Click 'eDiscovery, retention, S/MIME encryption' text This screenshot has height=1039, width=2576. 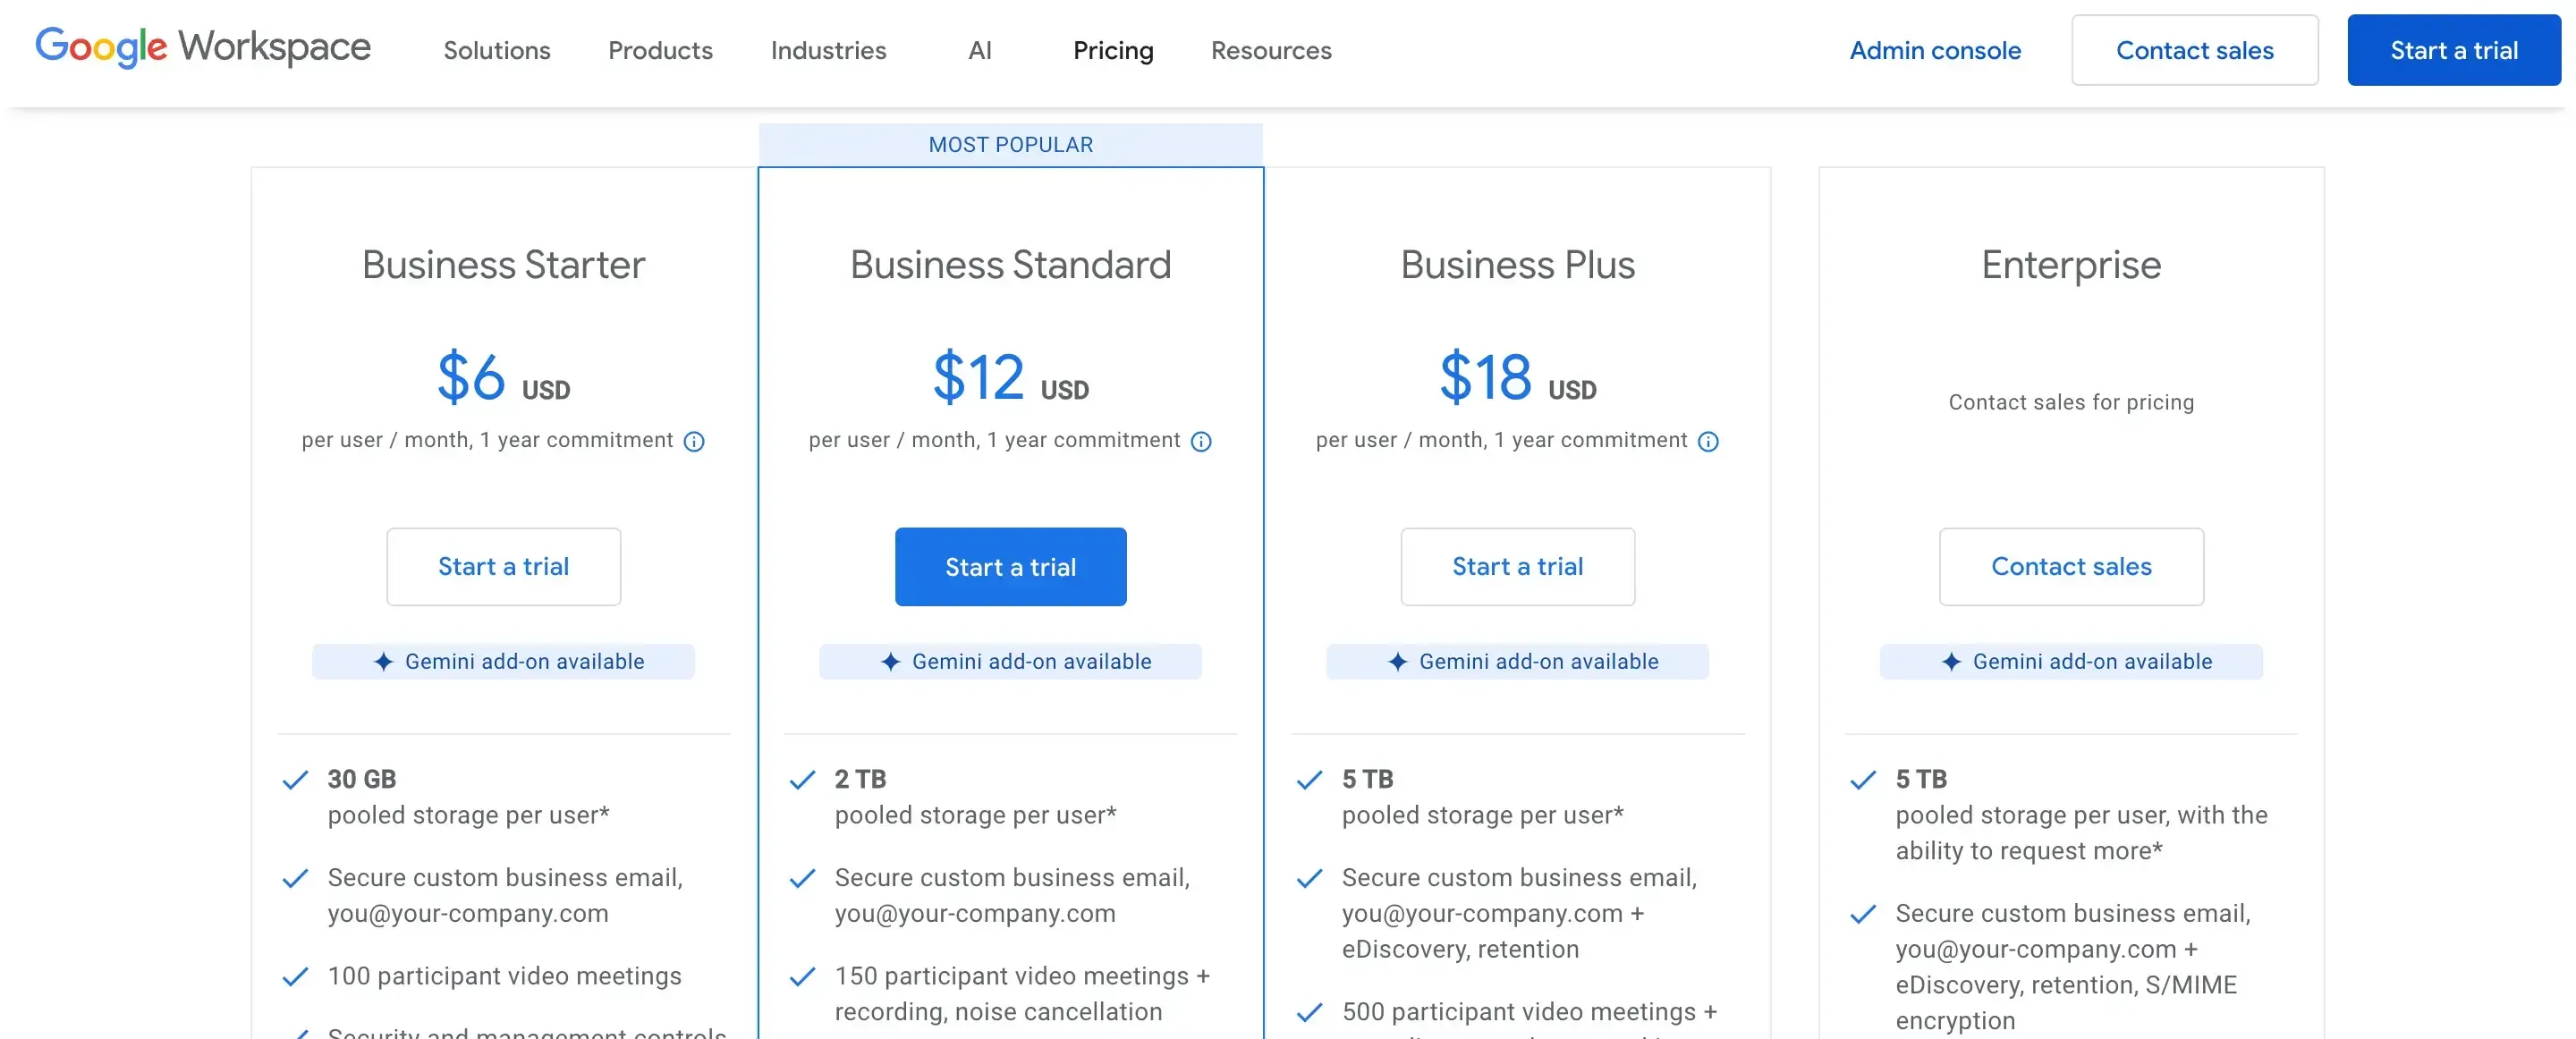point(2066,1003)
